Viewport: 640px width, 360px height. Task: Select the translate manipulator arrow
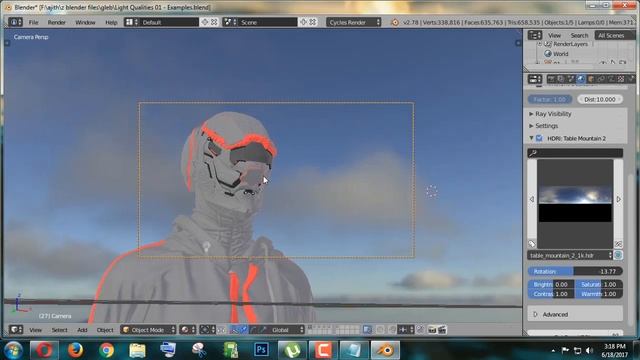point(244,329)
